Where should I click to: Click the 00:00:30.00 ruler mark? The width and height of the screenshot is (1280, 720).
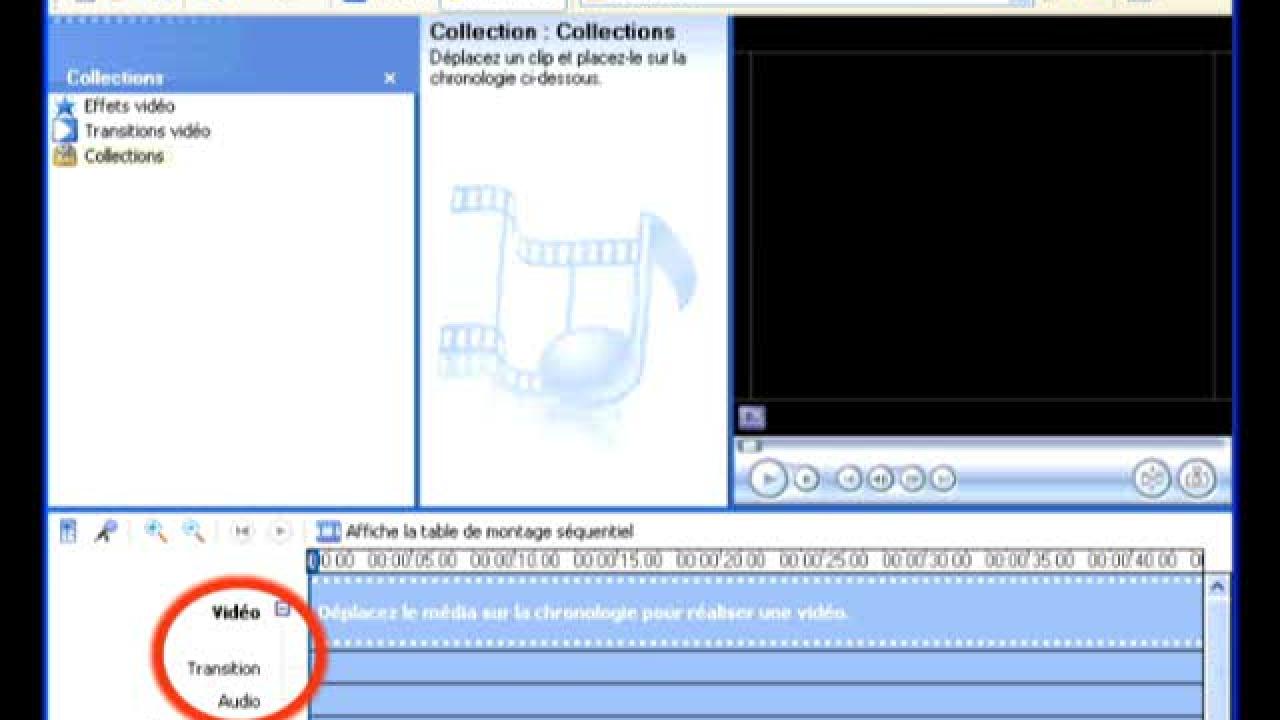pyautogui.click(x=927, y=561)
